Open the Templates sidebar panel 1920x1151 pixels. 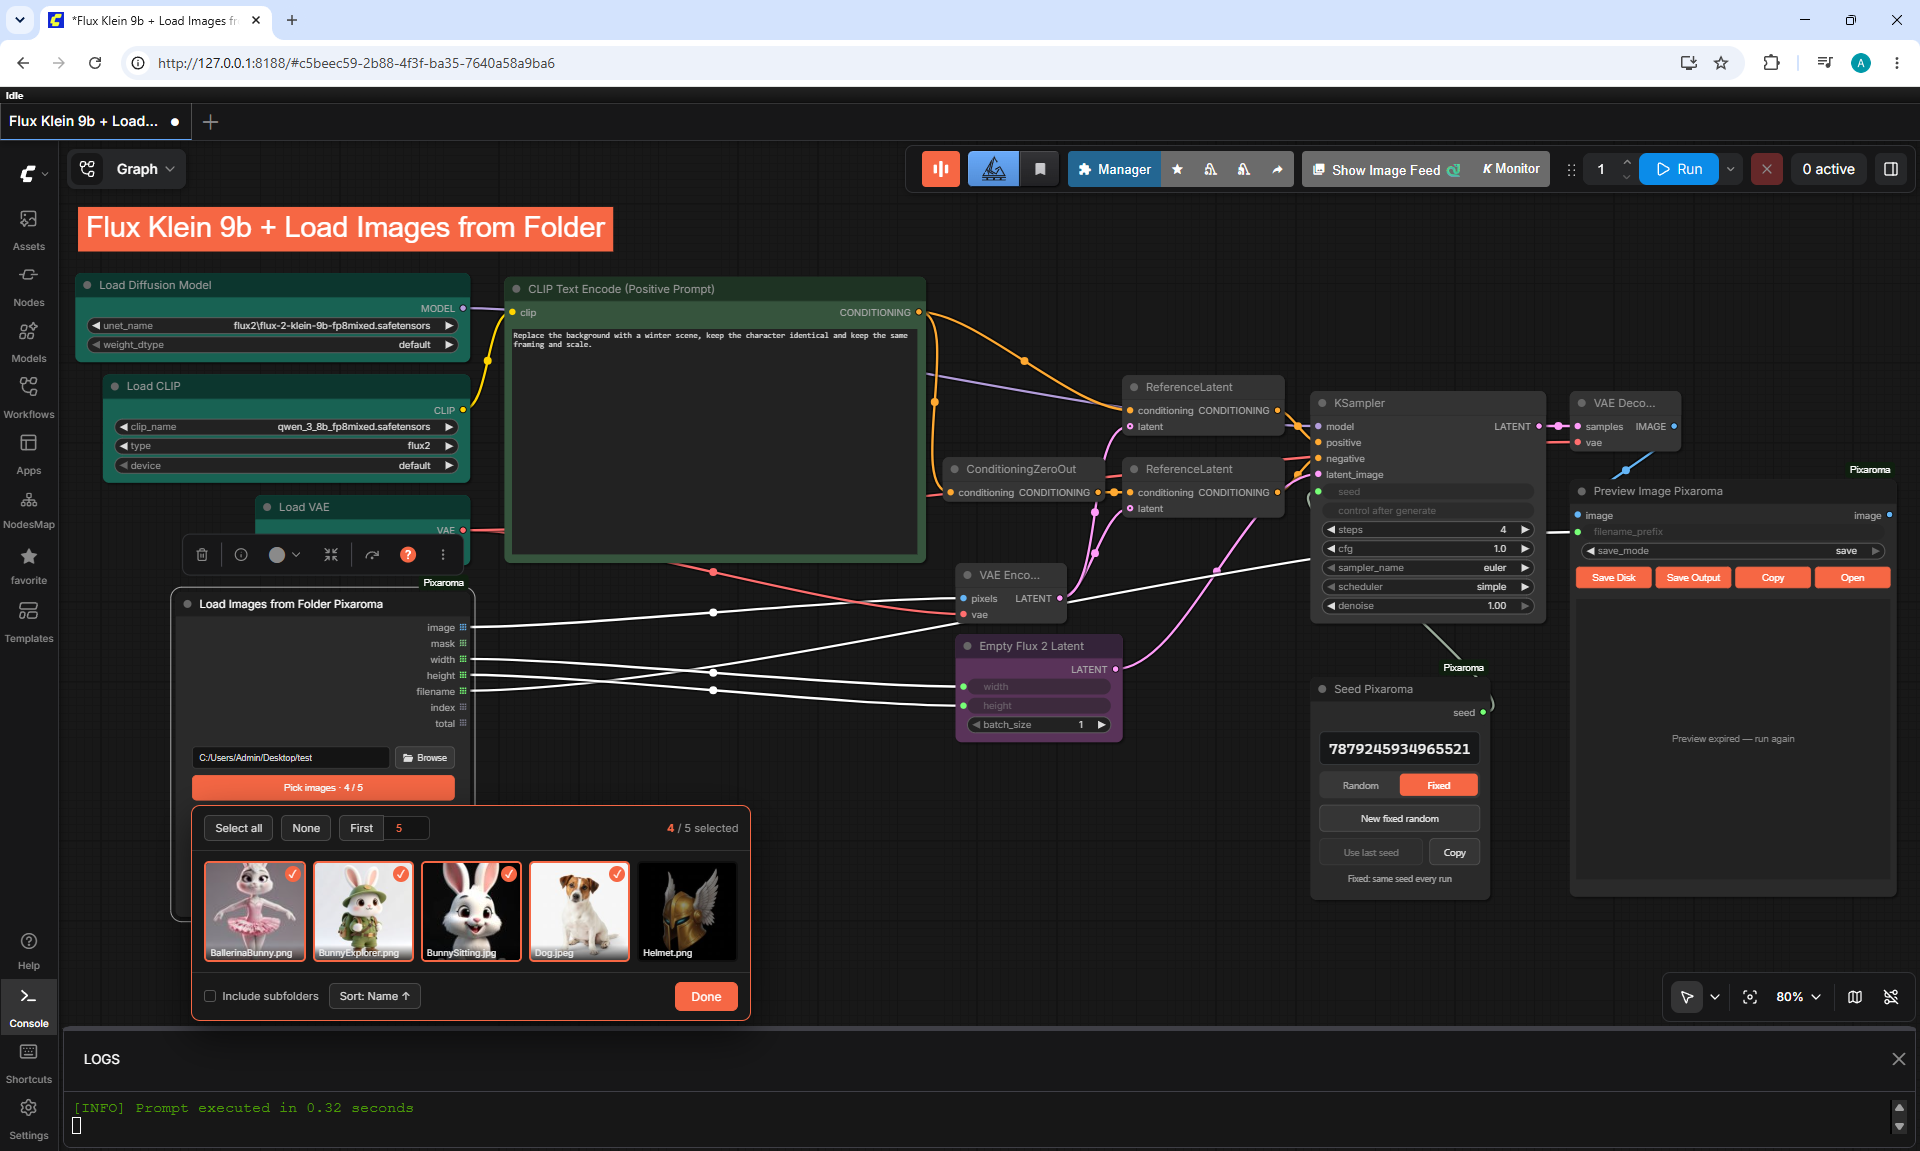29,621
